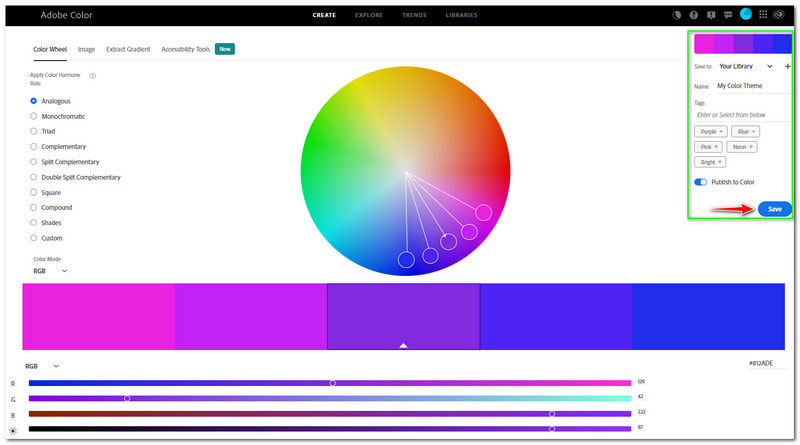The height and width of the screenshot is (445, 800).
Task: Open the Adobe apps grid icon
Action: point(763,14)
